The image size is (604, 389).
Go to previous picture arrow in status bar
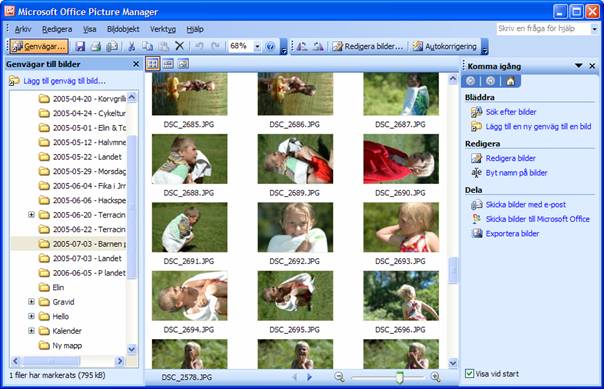tap(295, 377)
